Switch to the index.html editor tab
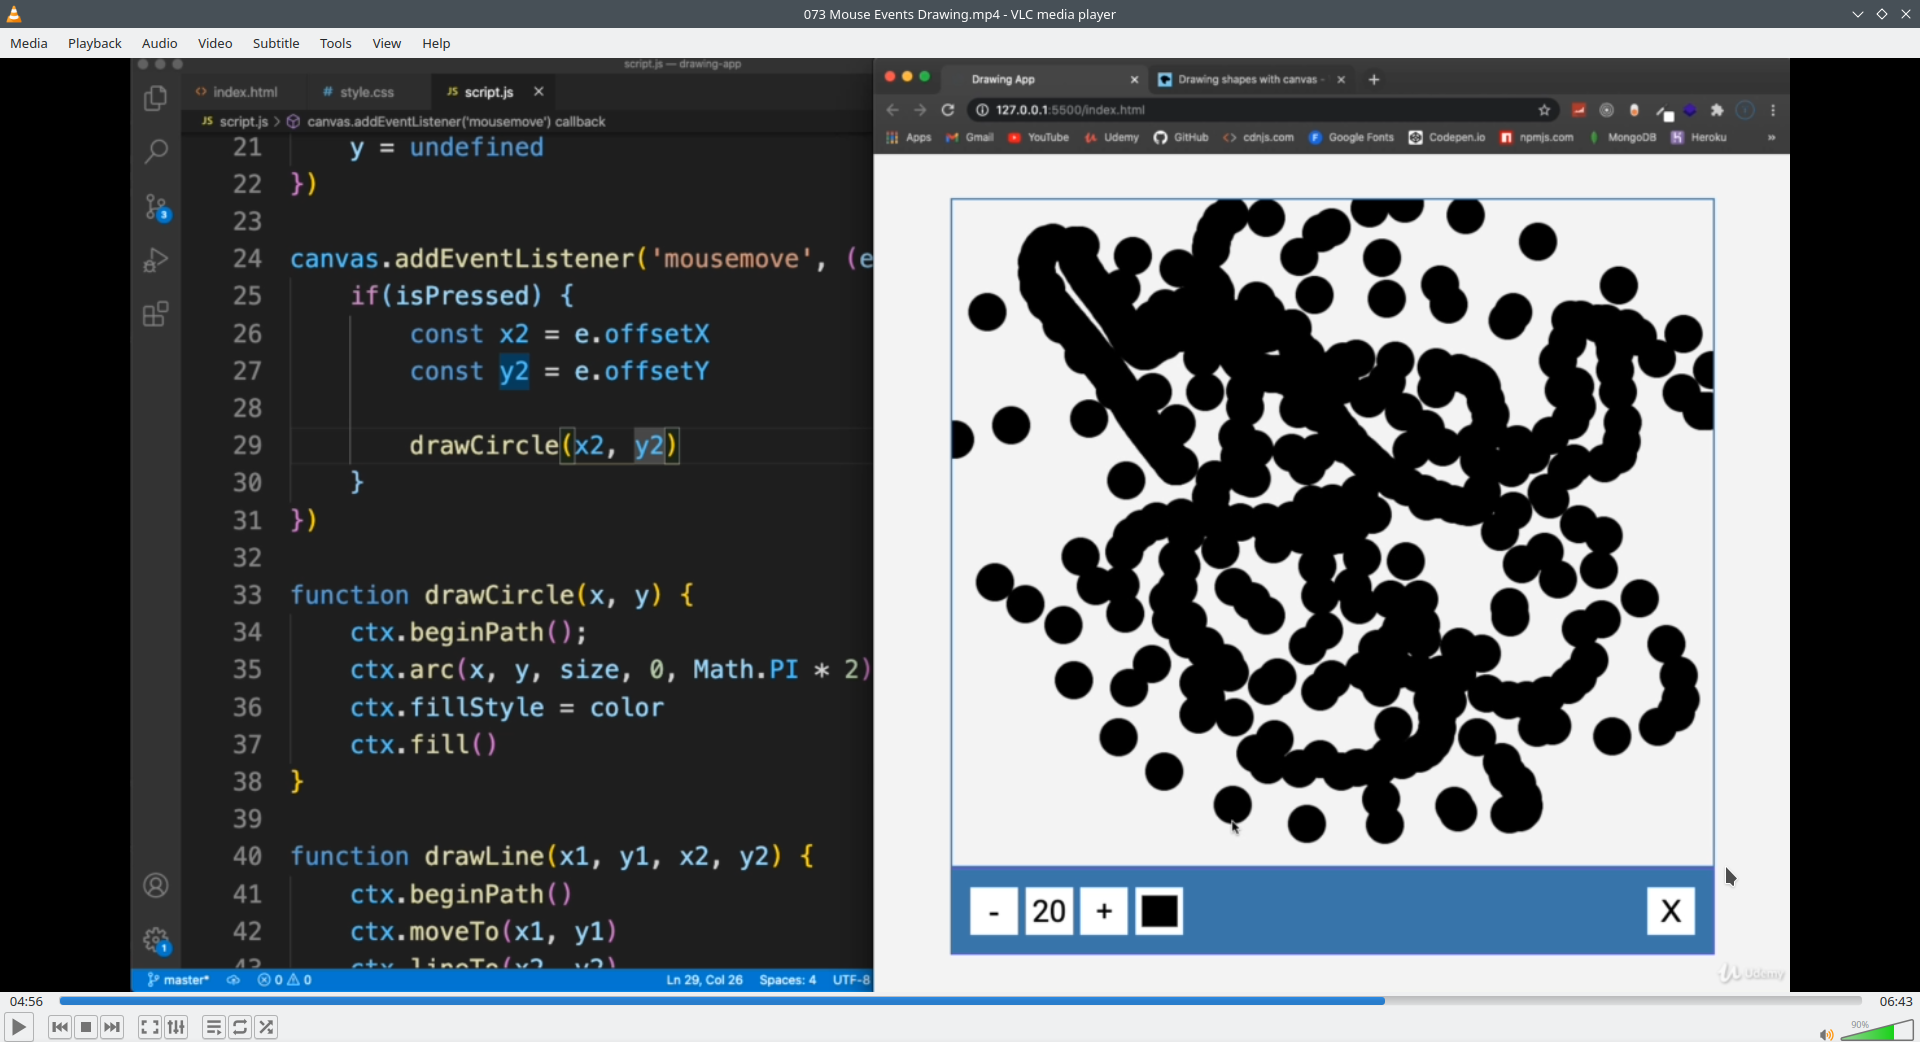 pos(236,92)
